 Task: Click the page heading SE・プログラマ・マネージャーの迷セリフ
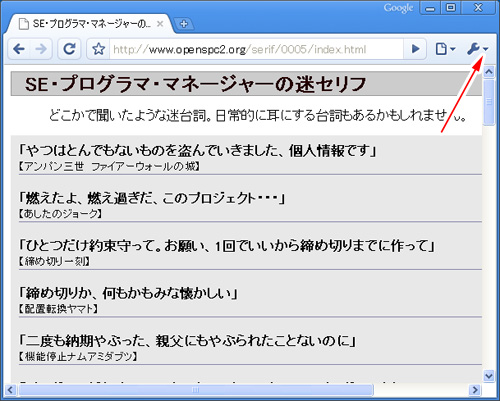point(196,84)
